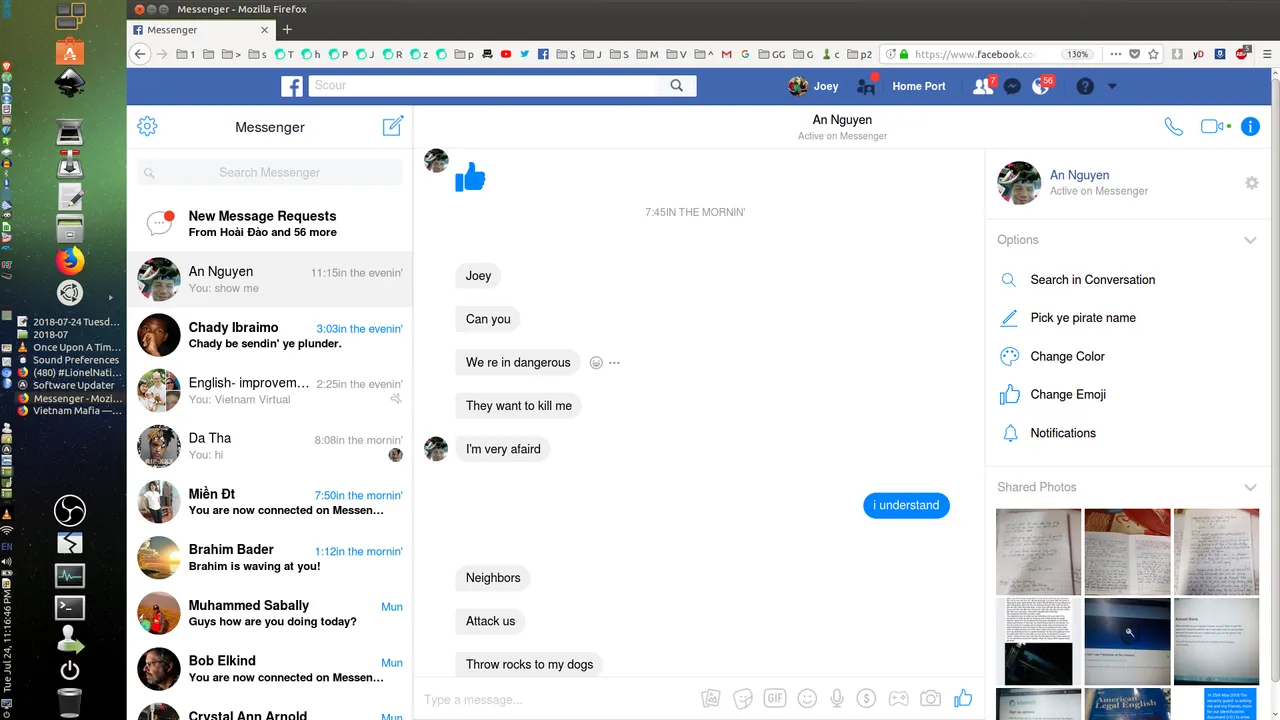Select Search in Conversation
The width and height of the screenshot is (1280, 720).
(1092, 280)
